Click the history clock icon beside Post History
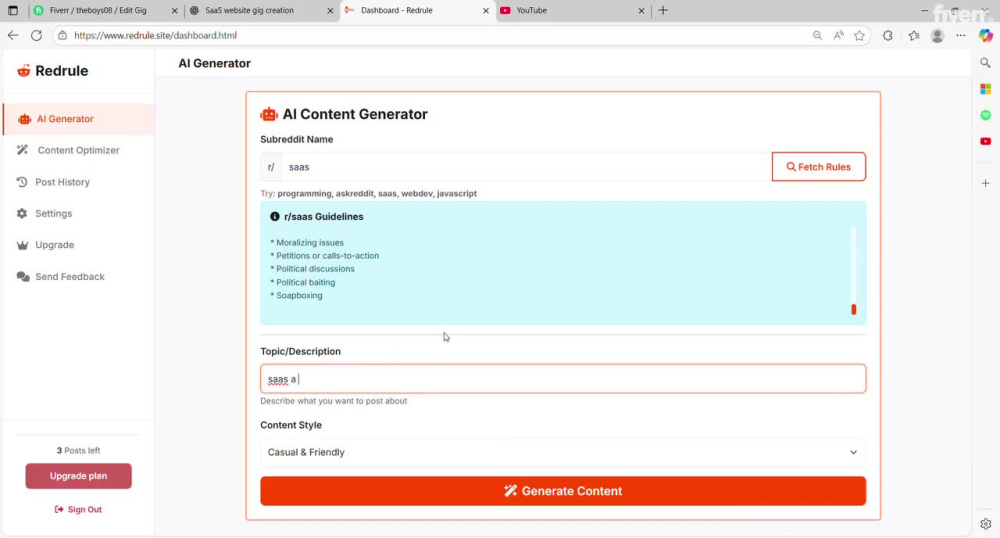Viewport: 1000px width, 538px height. pyautogui.click(x=22, y=182)
